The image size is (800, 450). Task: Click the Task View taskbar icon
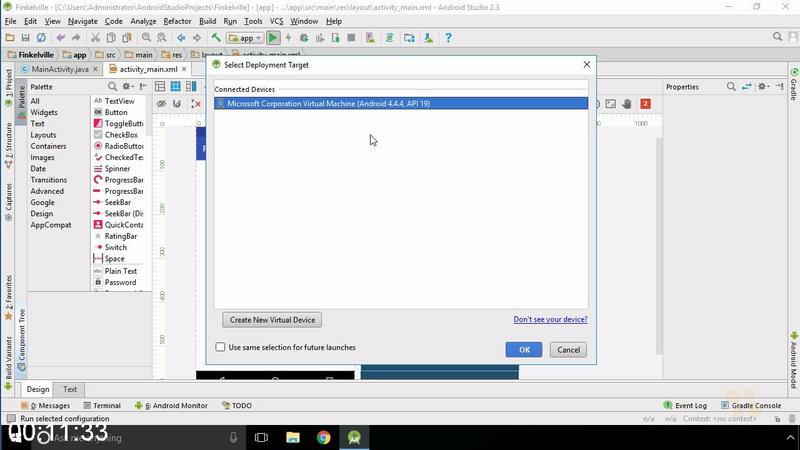point(261,437)
